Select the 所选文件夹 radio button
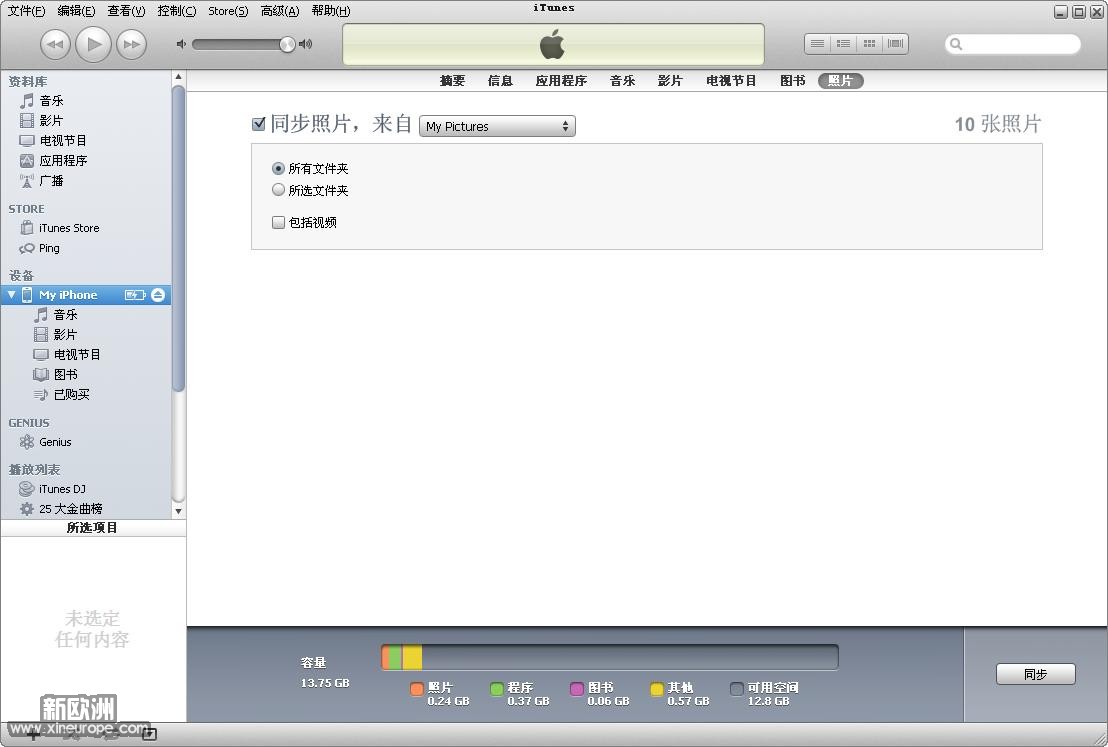The width and height of the screenshot is (1108, 747). [278, 189]
